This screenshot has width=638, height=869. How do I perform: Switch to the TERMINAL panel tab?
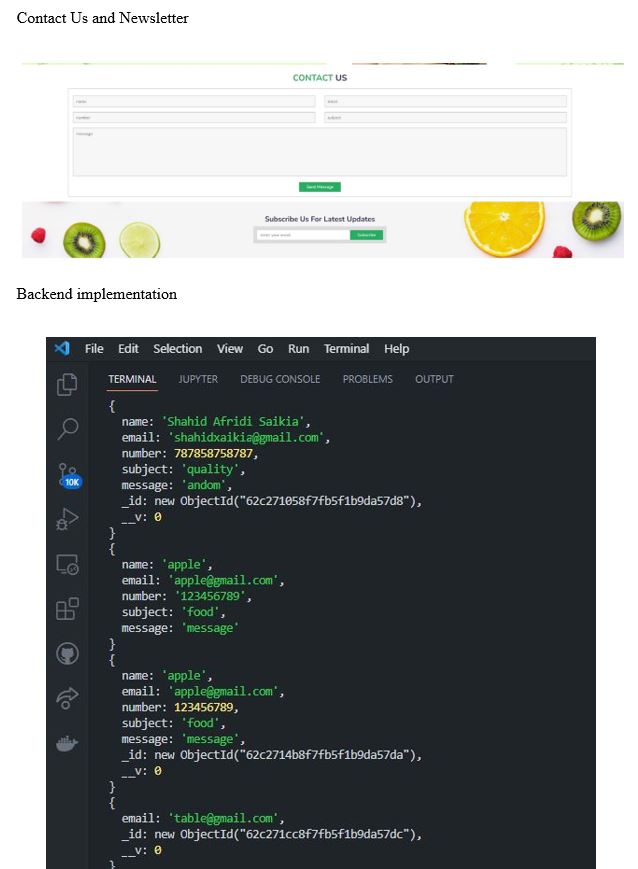point(132,379)
